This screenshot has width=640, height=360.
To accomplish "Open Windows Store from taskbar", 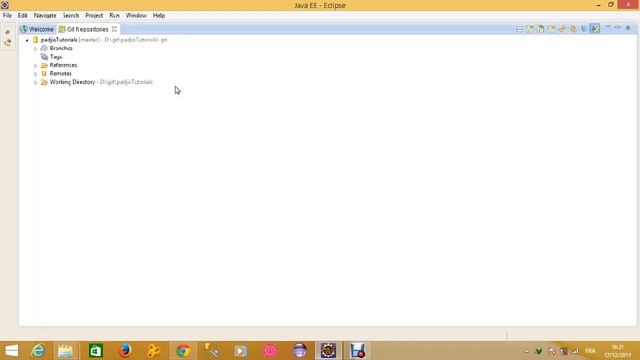I will tap(96, 351).
